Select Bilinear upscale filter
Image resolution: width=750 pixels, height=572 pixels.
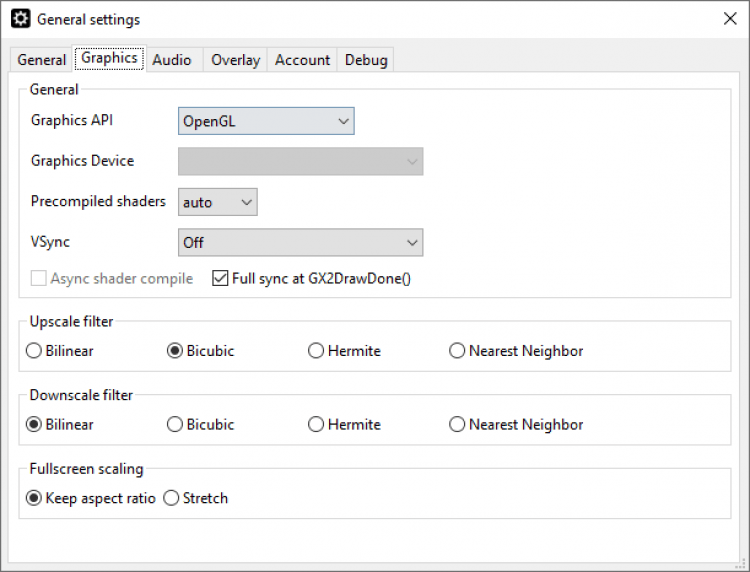[x=35, y=351]
